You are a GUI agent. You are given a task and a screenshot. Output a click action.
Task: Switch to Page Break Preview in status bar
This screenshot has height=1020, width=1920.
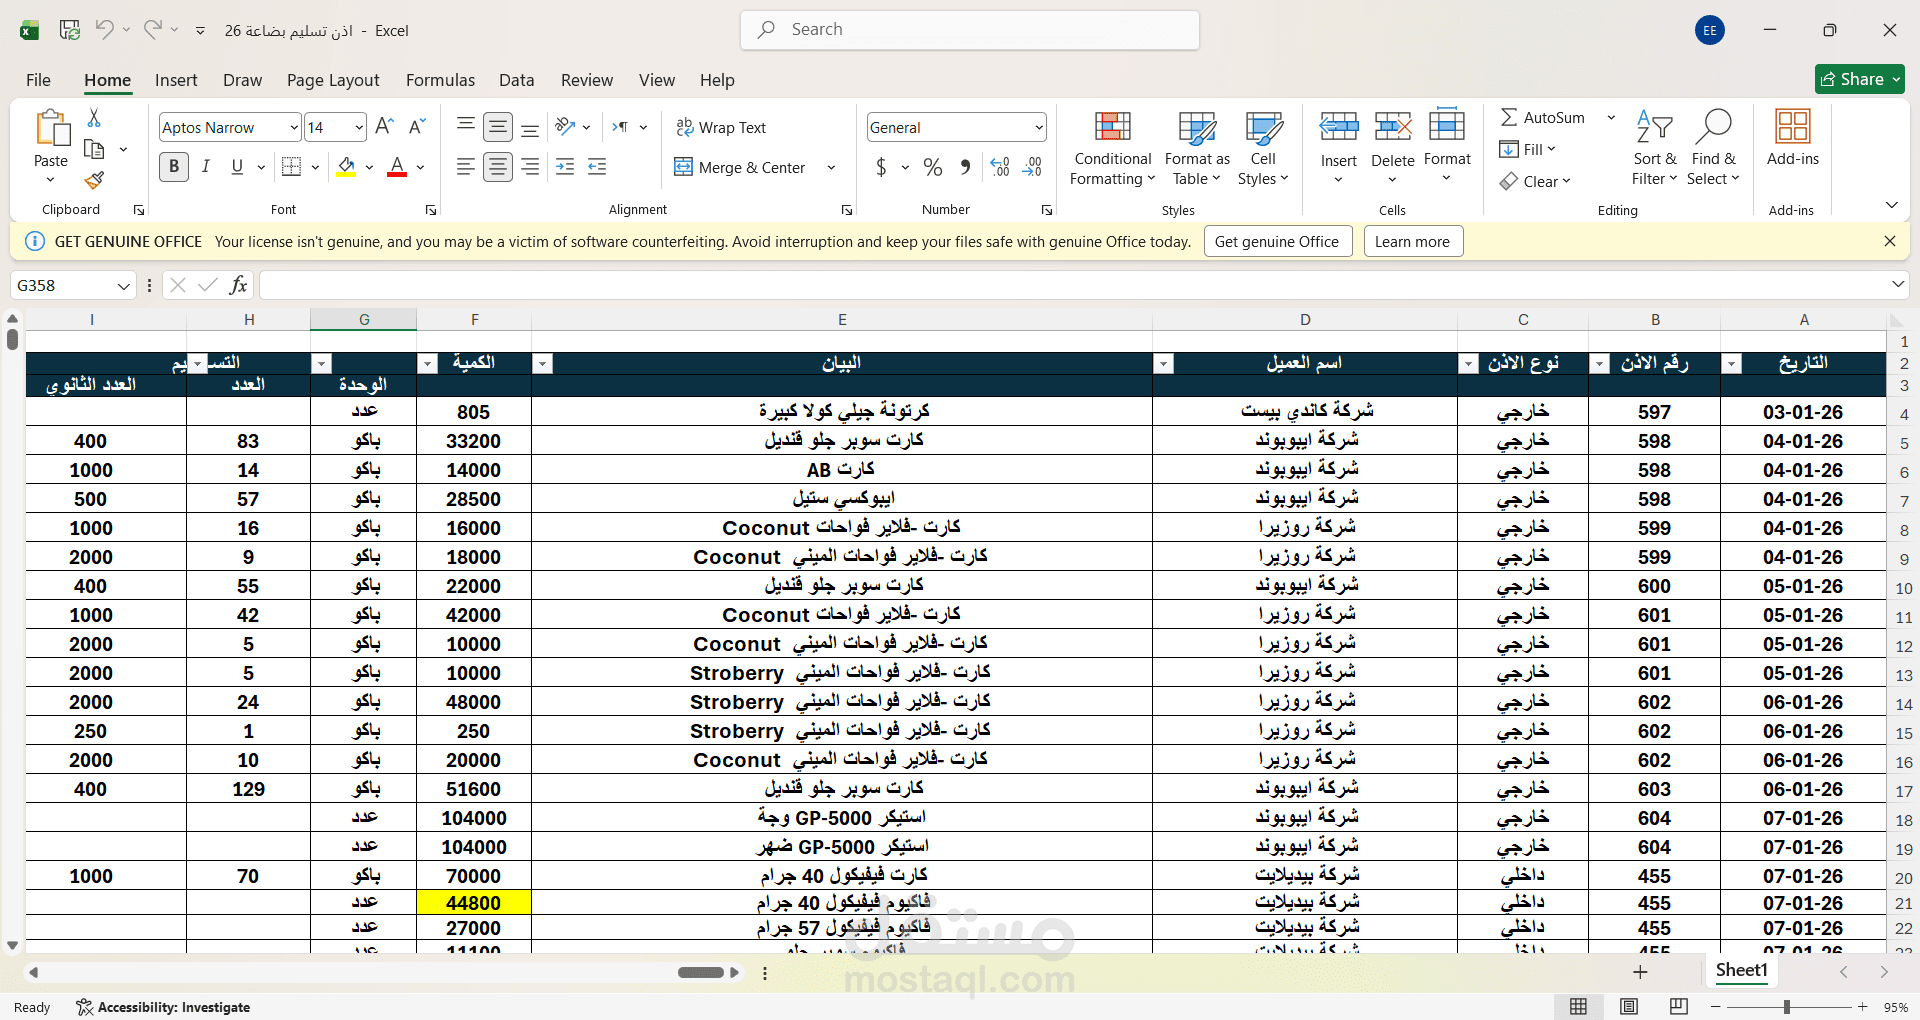(1679, 1006)
